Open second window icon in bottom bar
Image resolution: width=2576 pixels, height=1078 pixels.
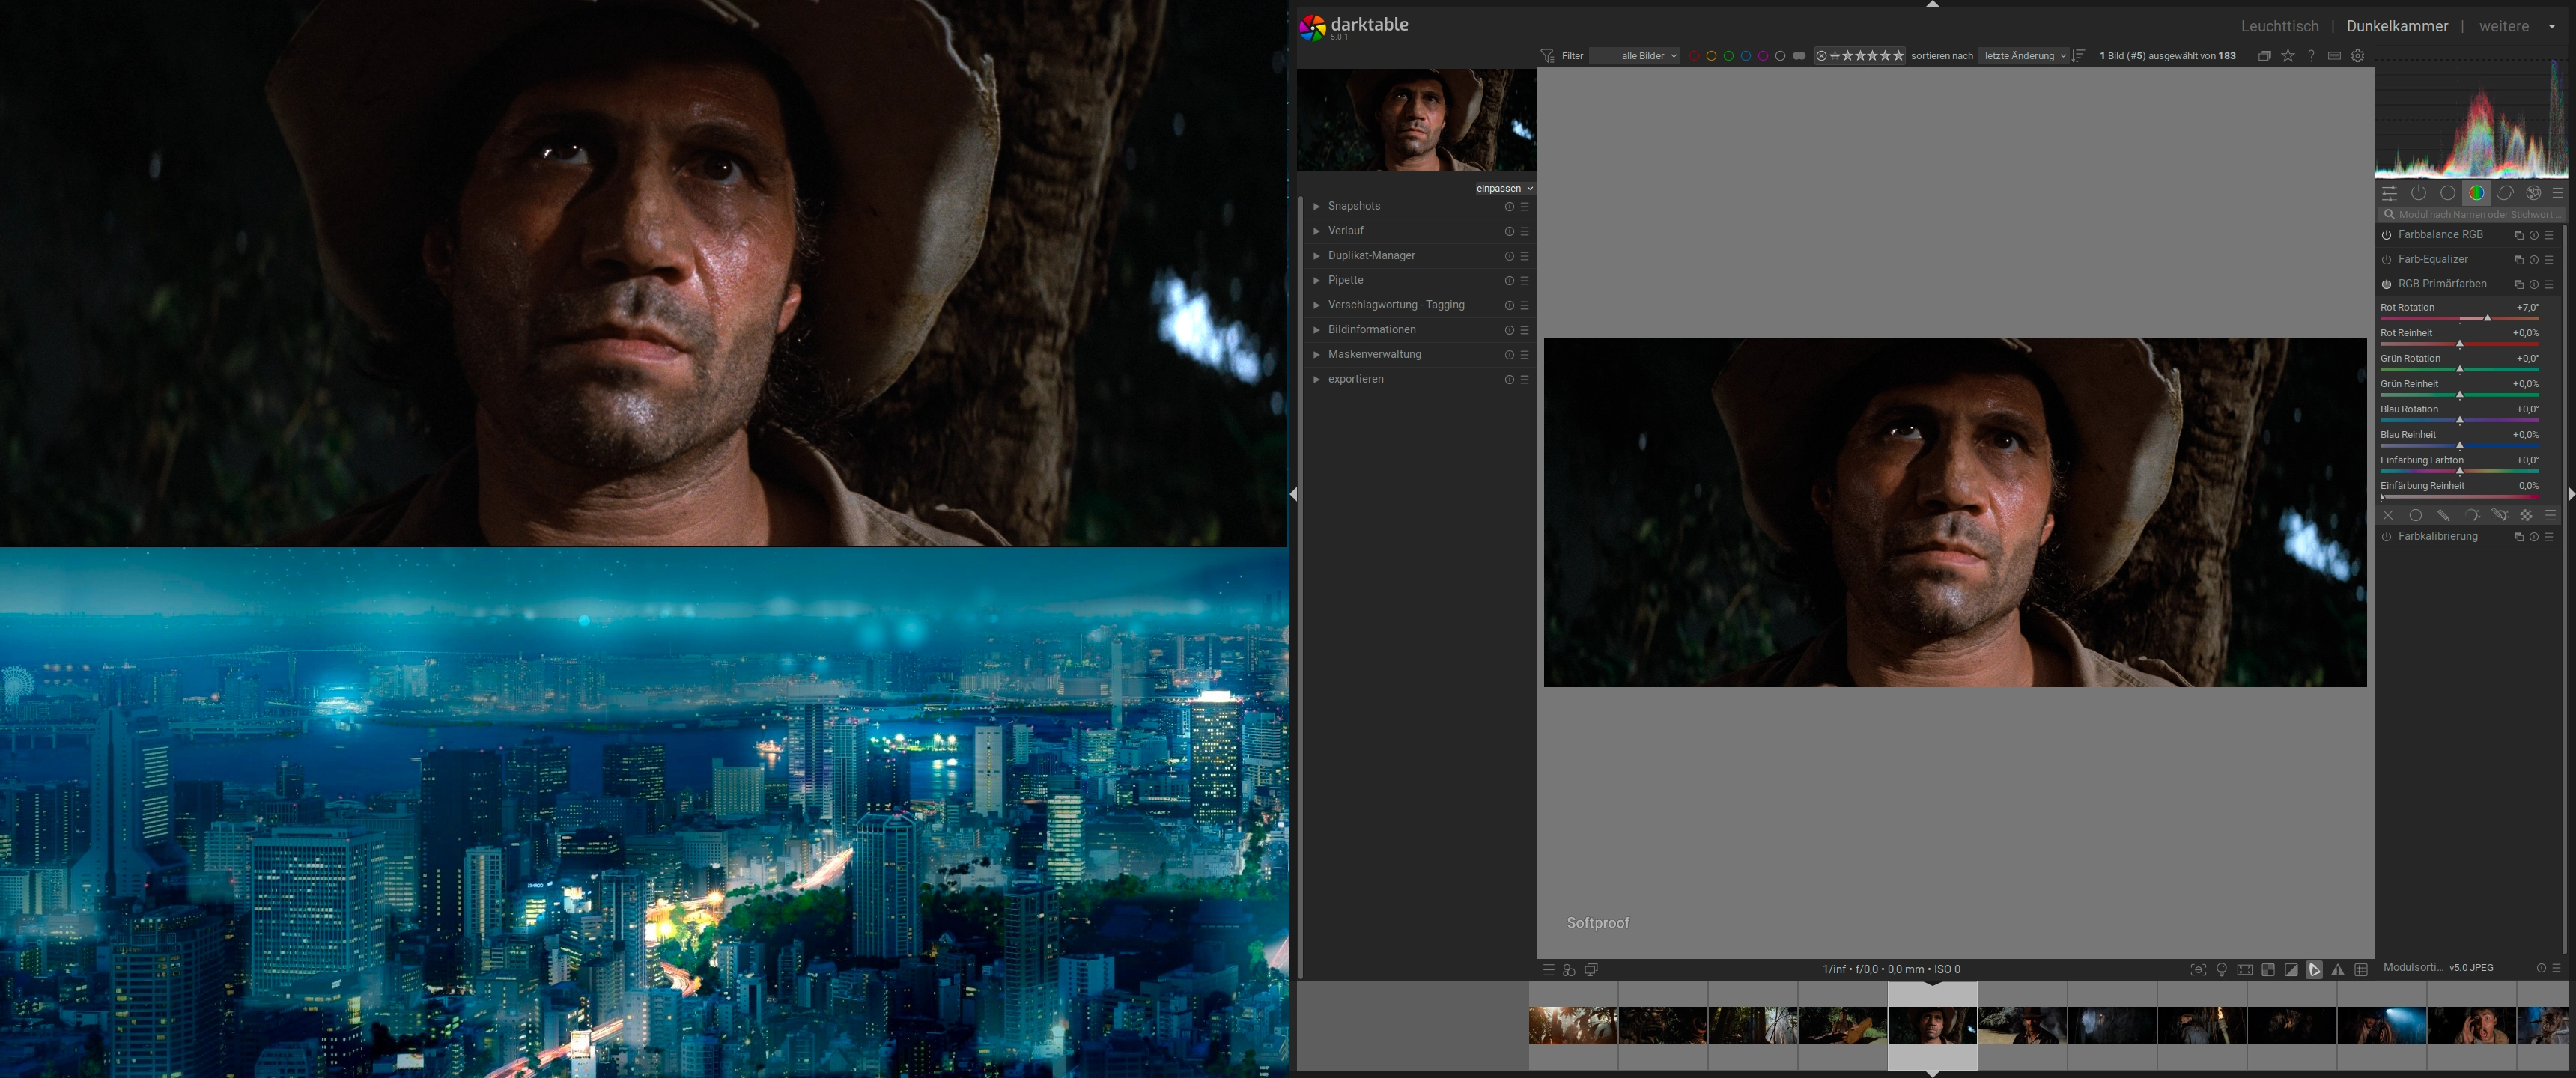[x=1591, y=970]
